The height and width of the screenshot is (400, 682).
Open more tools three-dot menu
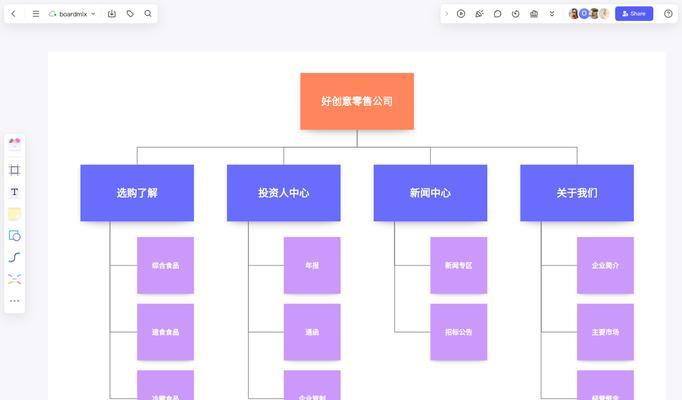click(x=14, y=301)
